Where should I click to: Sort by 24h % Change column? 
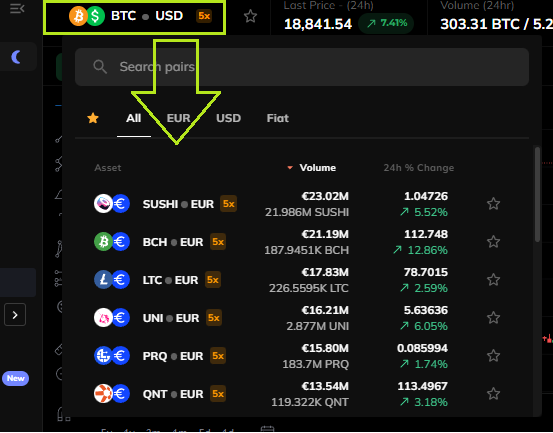[x=419, y=168]
